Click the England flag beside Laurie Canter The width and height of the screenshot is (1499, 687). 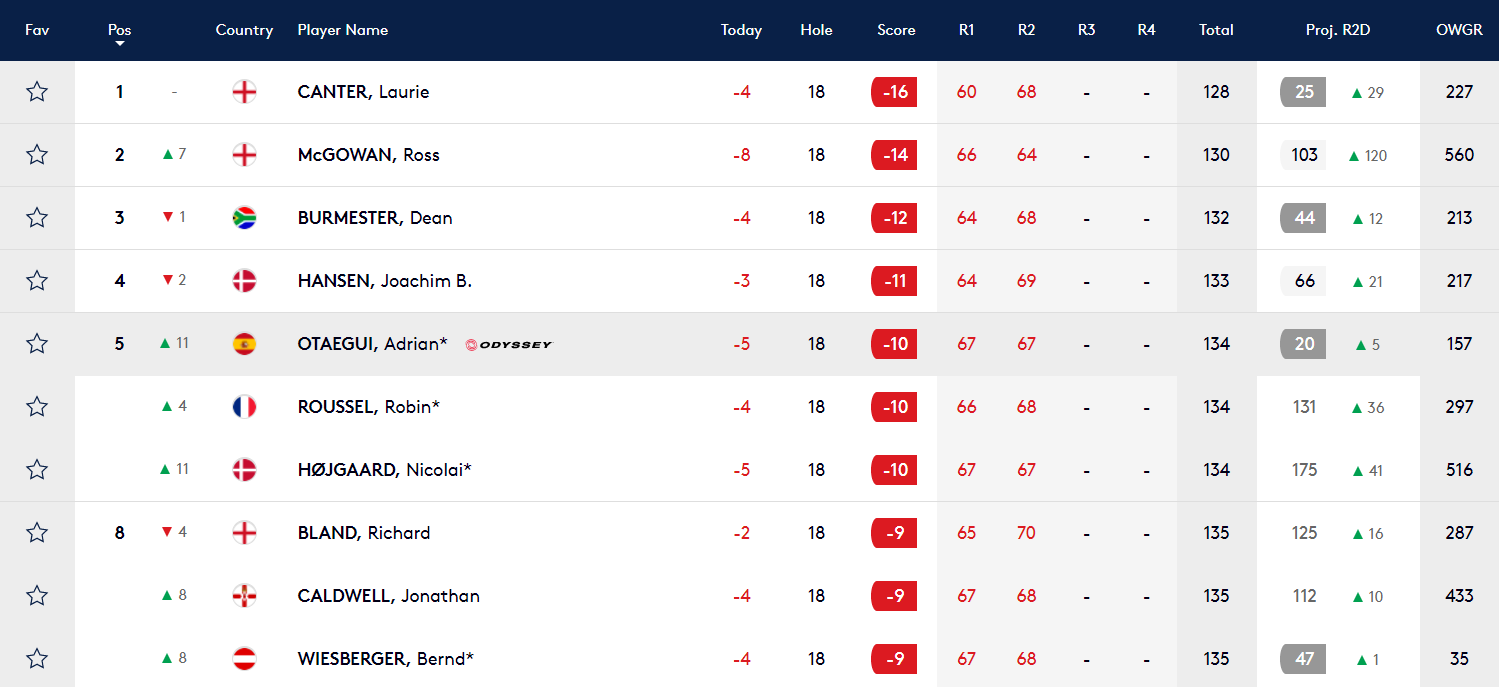[x=244, y=92]
